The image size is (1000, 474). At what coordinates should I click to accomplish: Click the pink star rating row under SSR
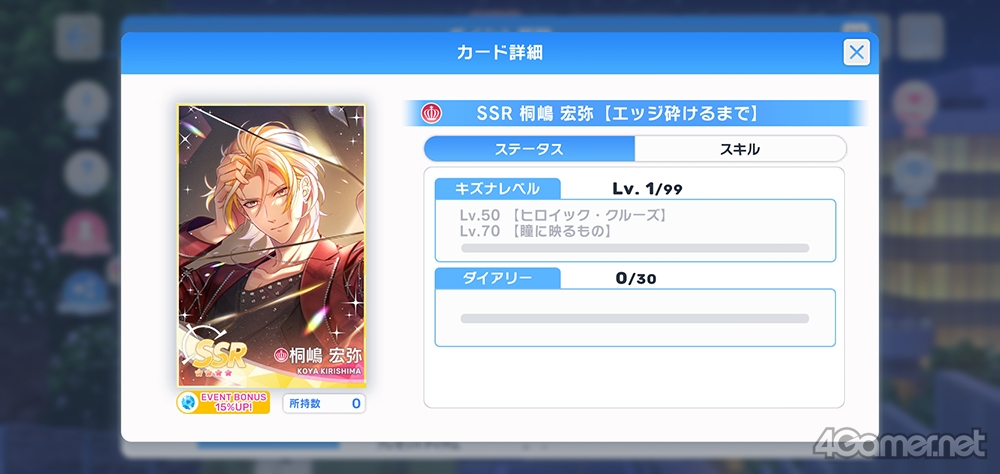coord(213,372)
